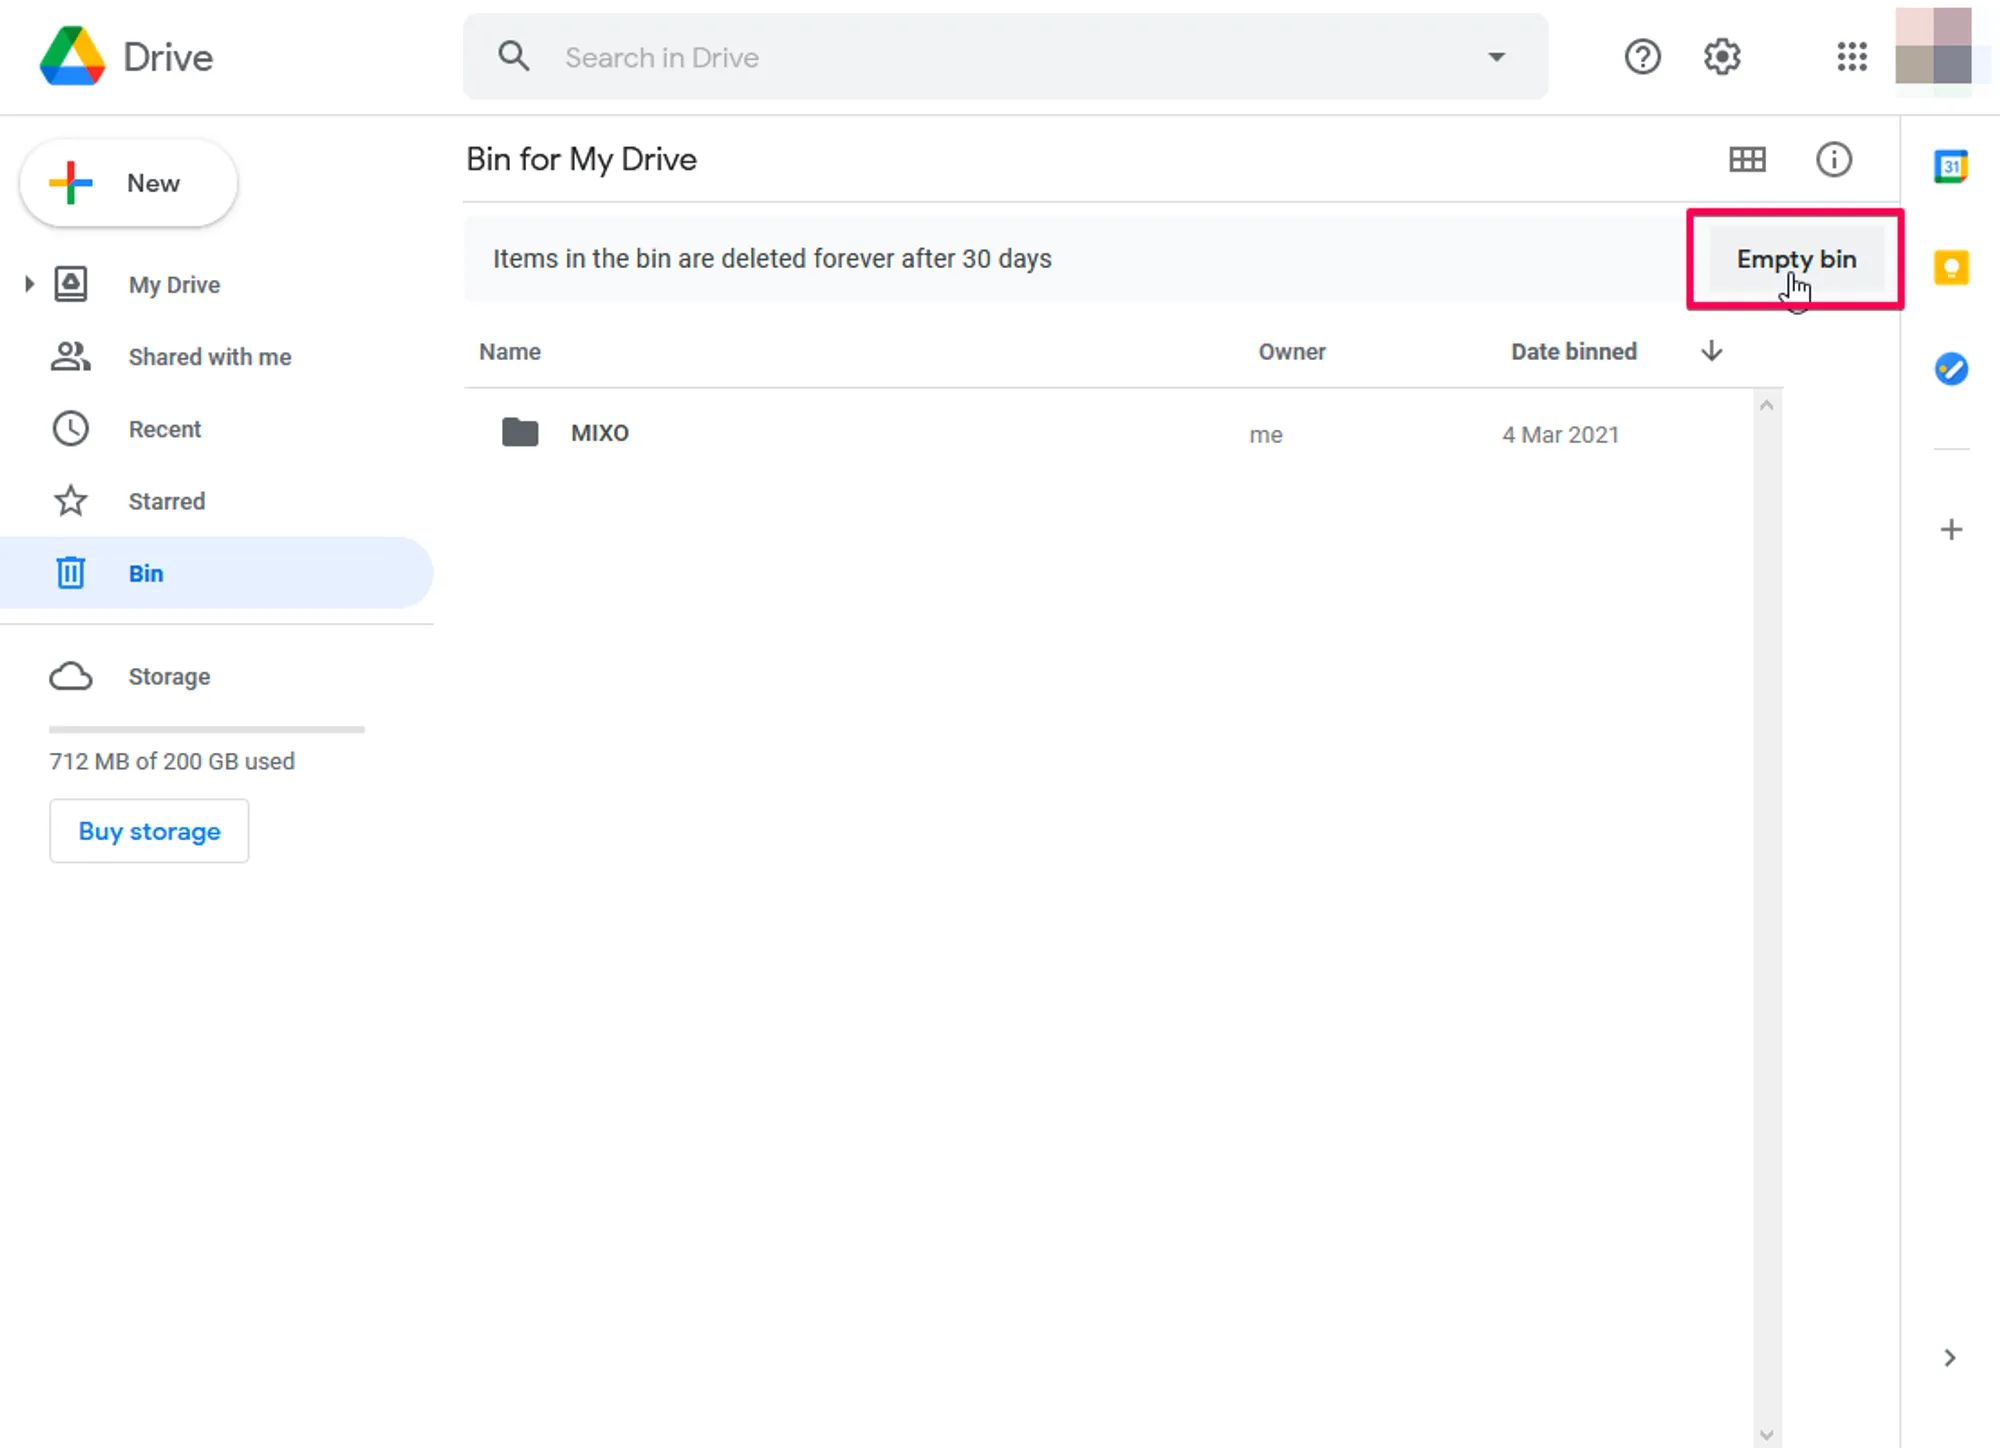Click the Get add-ons plus icon
Image resolution: width=2000 pixels, height=1448 pixels.
(1950, 529)
